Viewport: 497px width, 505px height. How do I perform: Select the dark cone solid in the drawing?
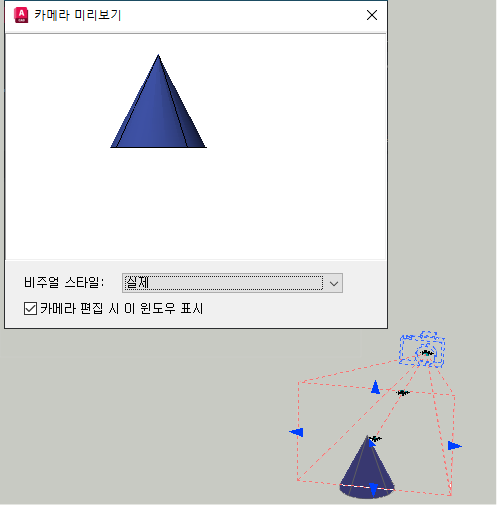tap(366, 470)
